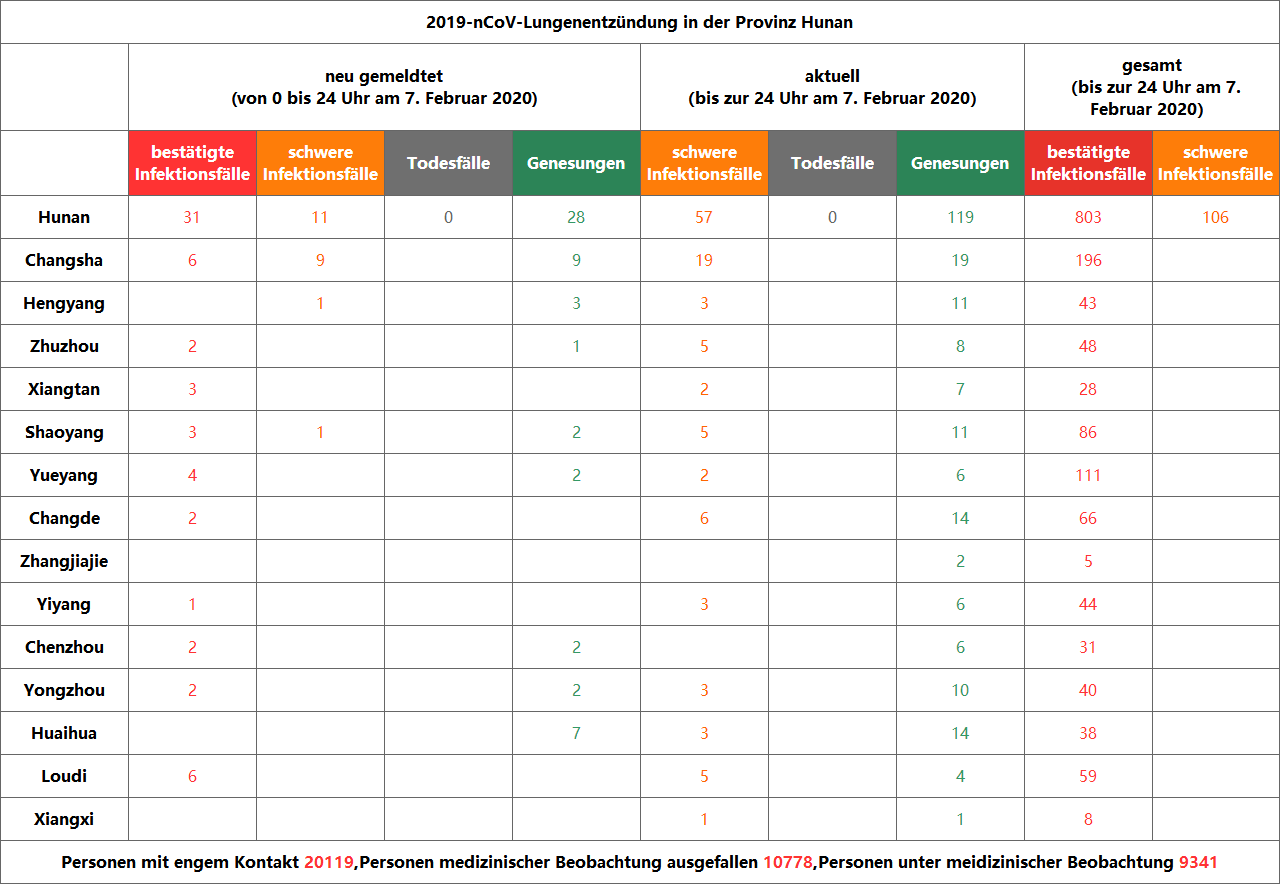Click the Zhangjiajie row label

pyautogui.click(x=64, y=561)
